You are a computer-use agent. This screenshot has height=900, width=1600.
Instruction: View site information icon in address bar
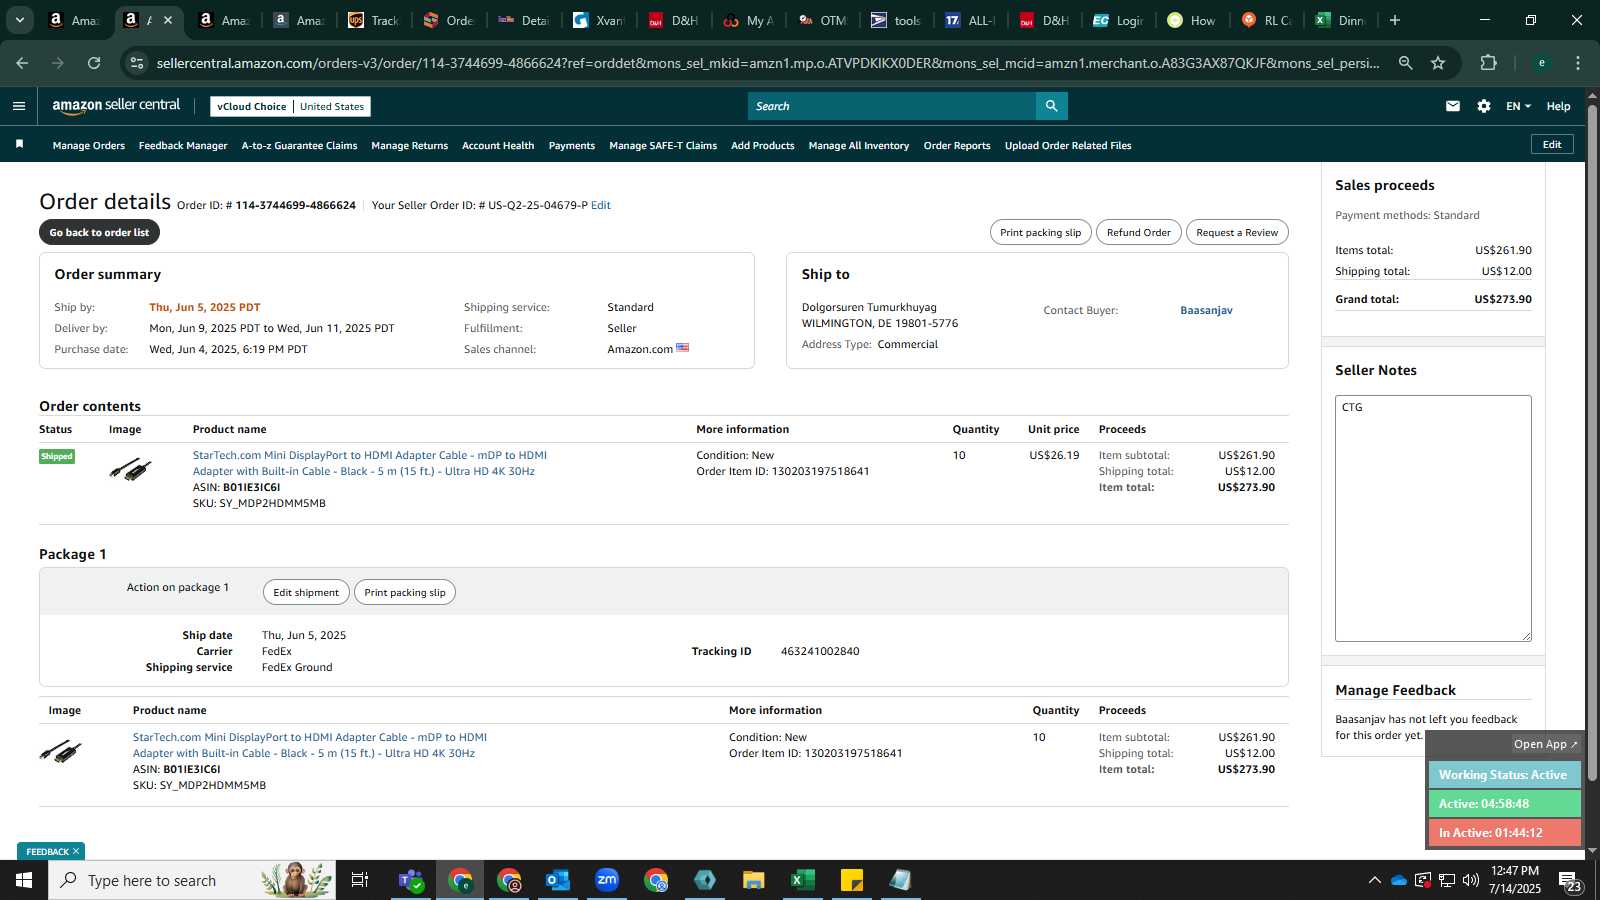point(137,63)
